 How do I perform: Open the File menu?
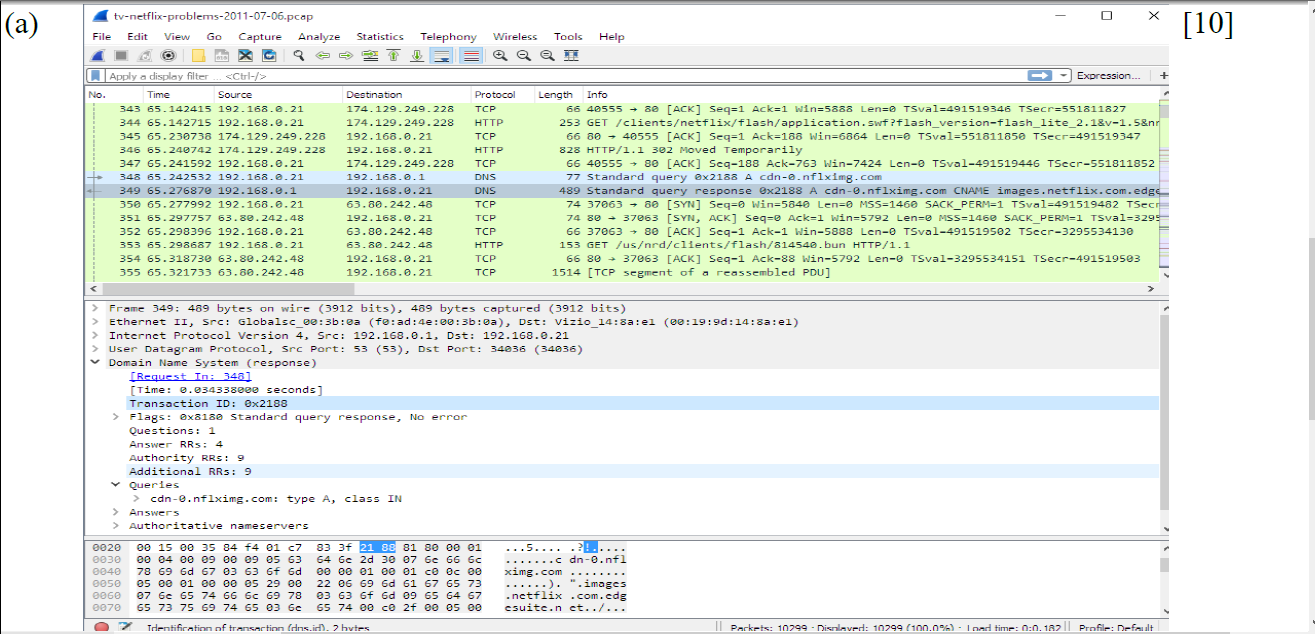click(102, 37)
